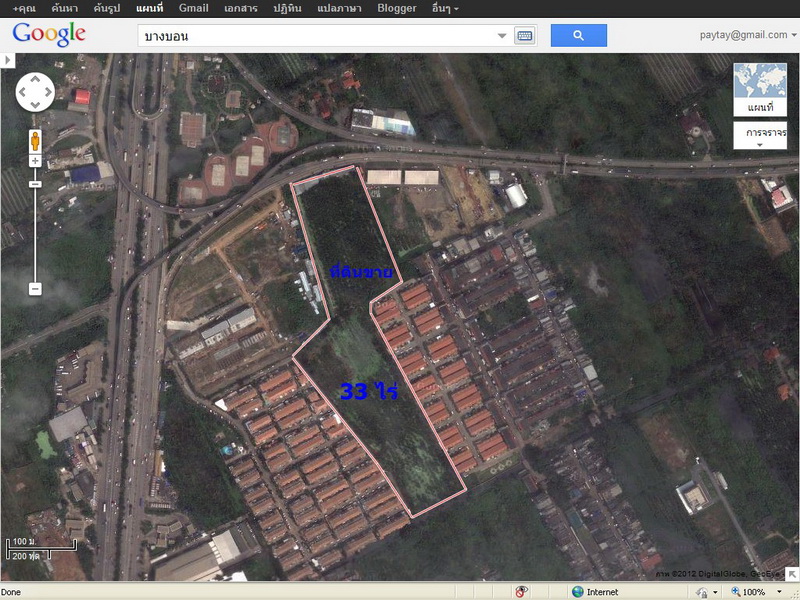Show the left side panel

pyautogui.click(x=8, y=61)
